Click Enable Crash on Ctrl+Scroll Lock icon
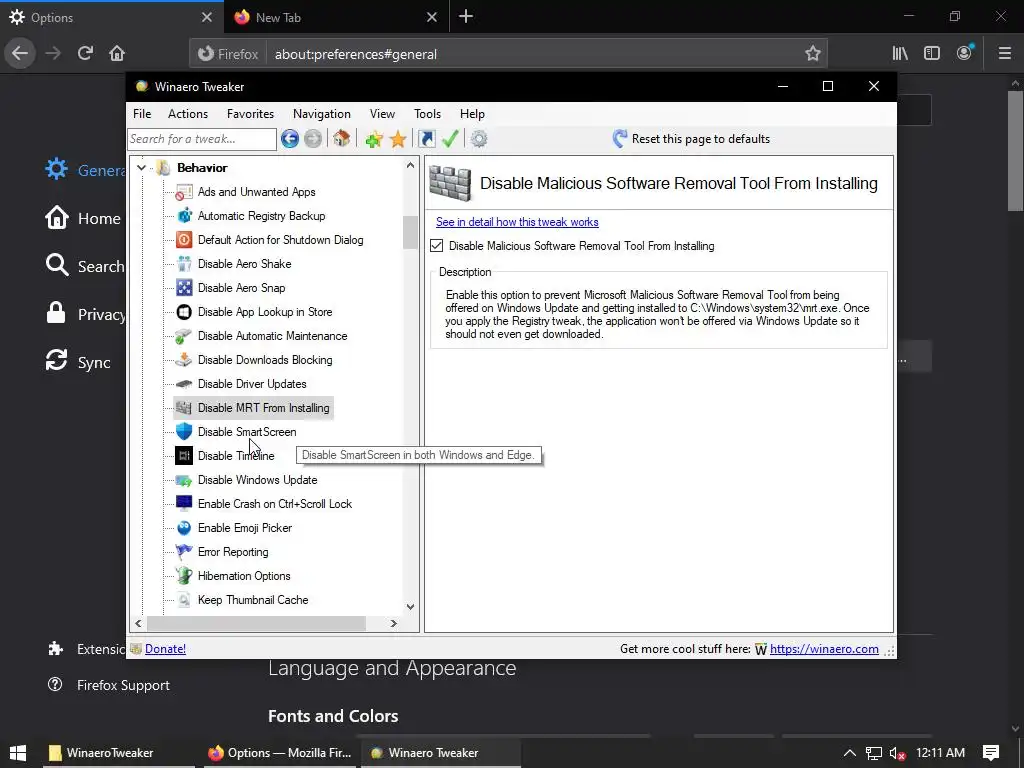 tap(184, 504)
